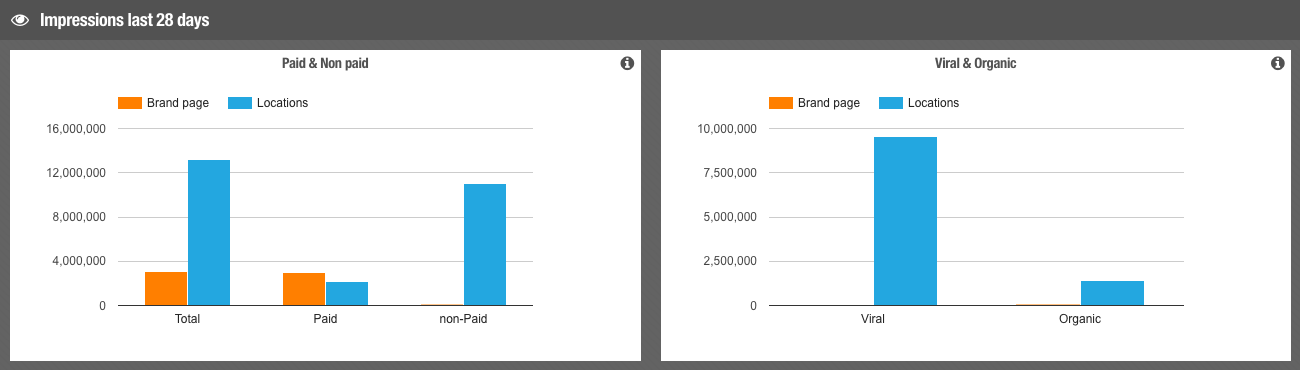Viewport: 1300px width, 370px height.
Task: Select the blue Locations bar for Total
Action: (209, 232)
